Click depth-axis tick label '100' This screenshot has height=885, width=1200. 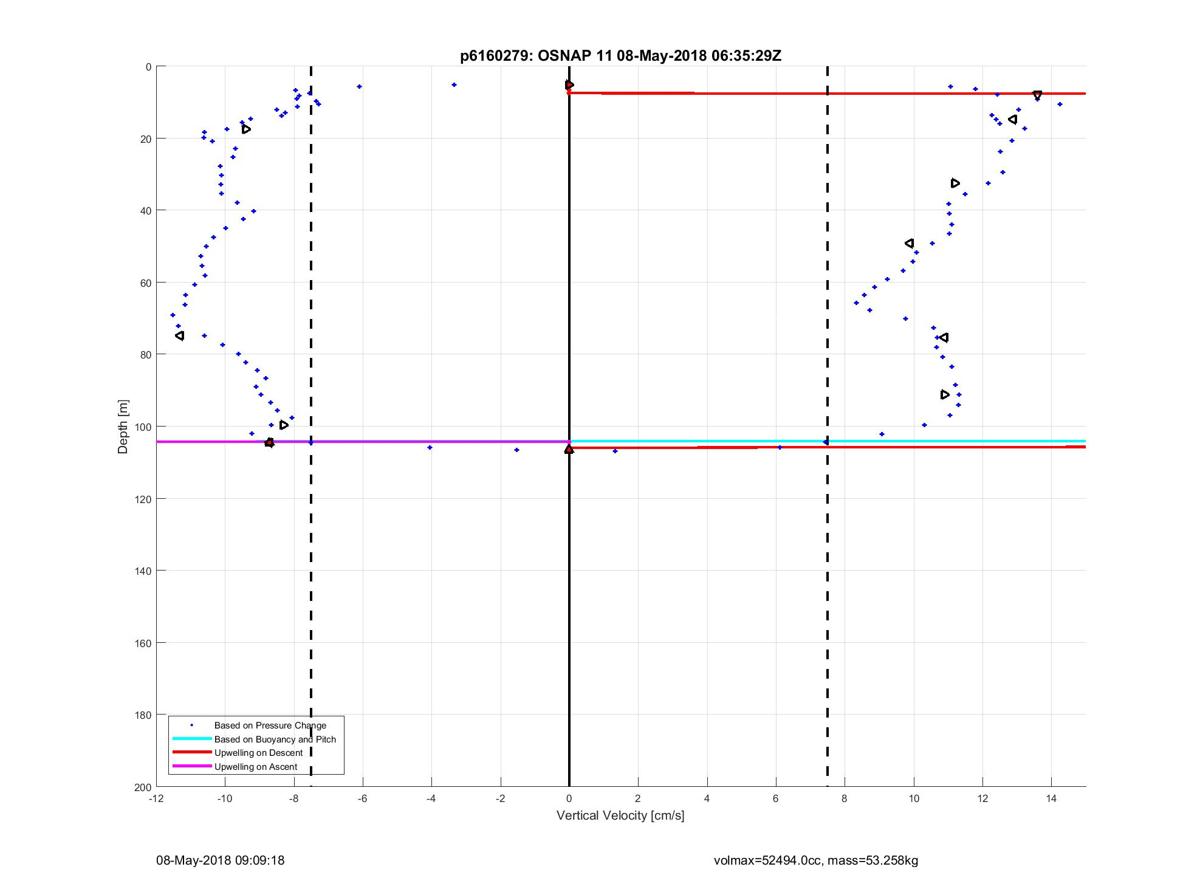[x=141, y=427]
